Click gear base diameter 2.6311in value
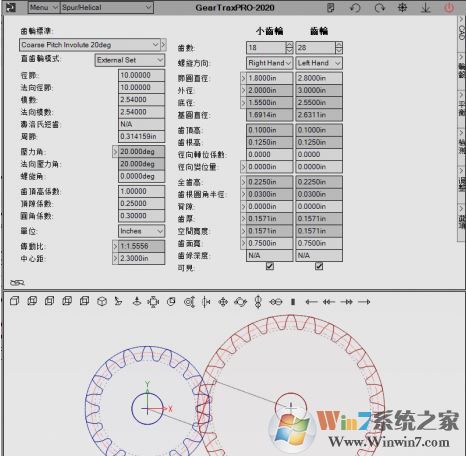The width and height of the screenshot is (466, 456). 319,115
